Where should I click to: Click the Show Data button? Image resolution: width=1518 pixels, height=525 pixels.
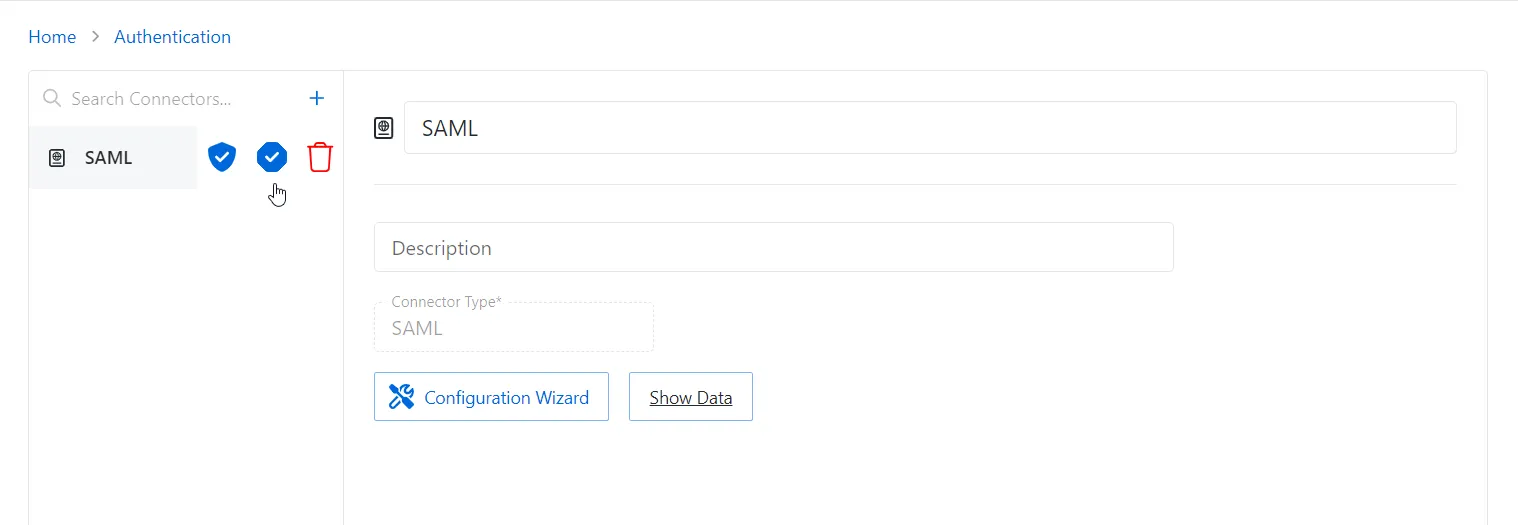[690, 397]
